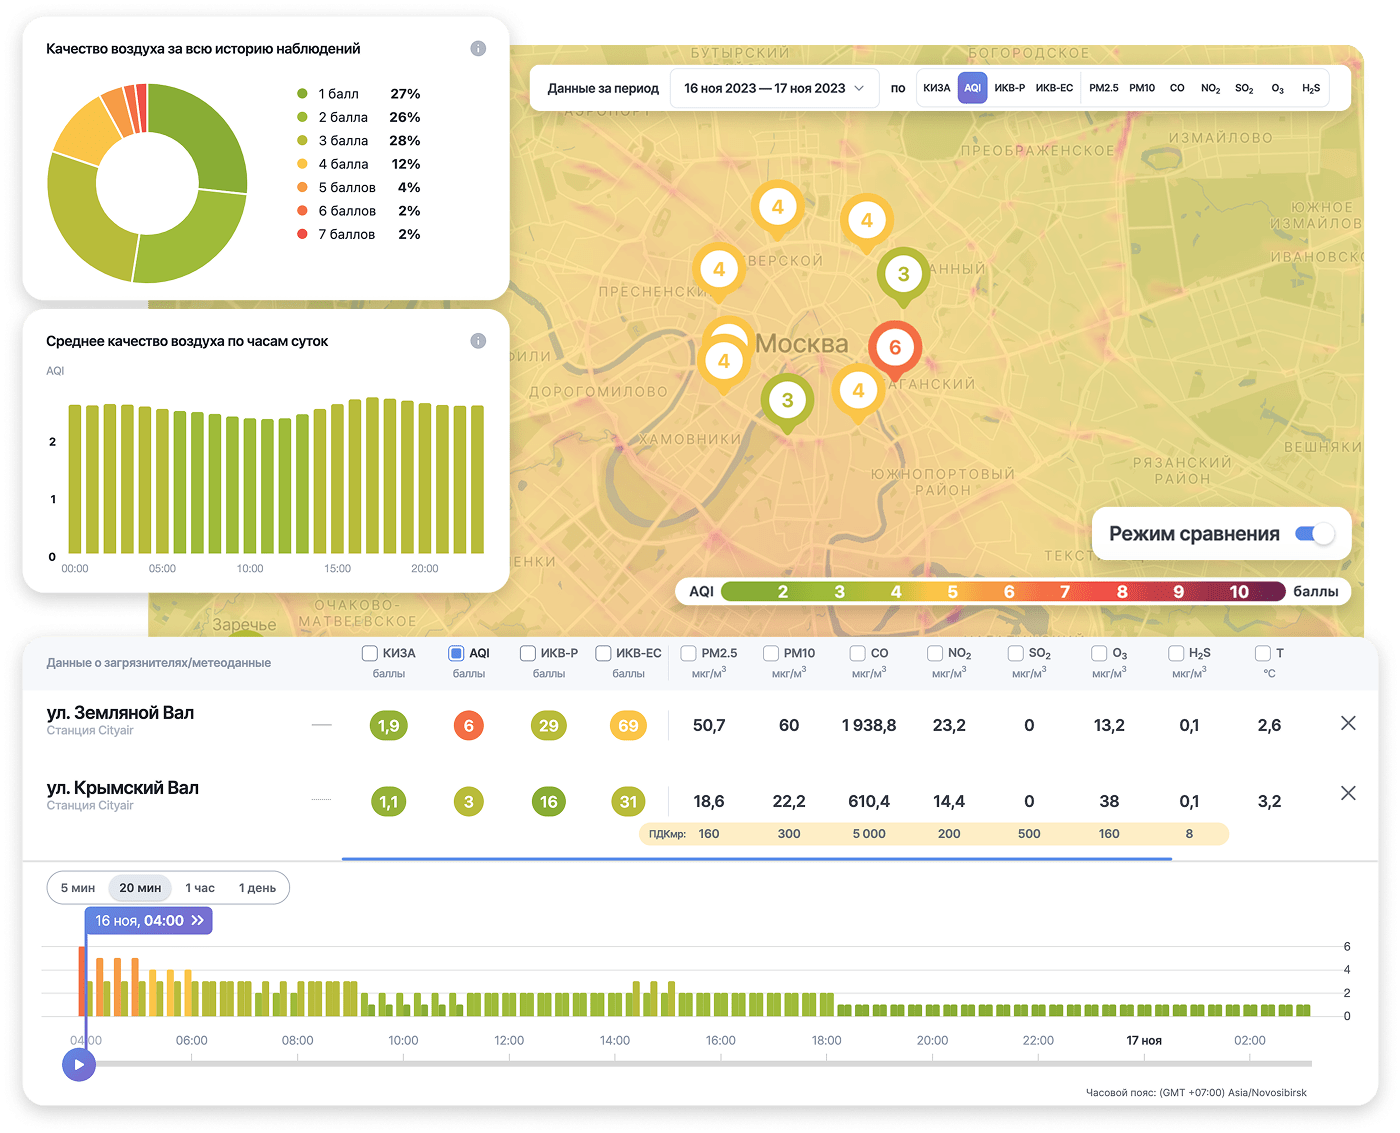Click the red first bar in timeline chart
Viewport: 1400px width, 1133px height.
[x=82, y=980]
